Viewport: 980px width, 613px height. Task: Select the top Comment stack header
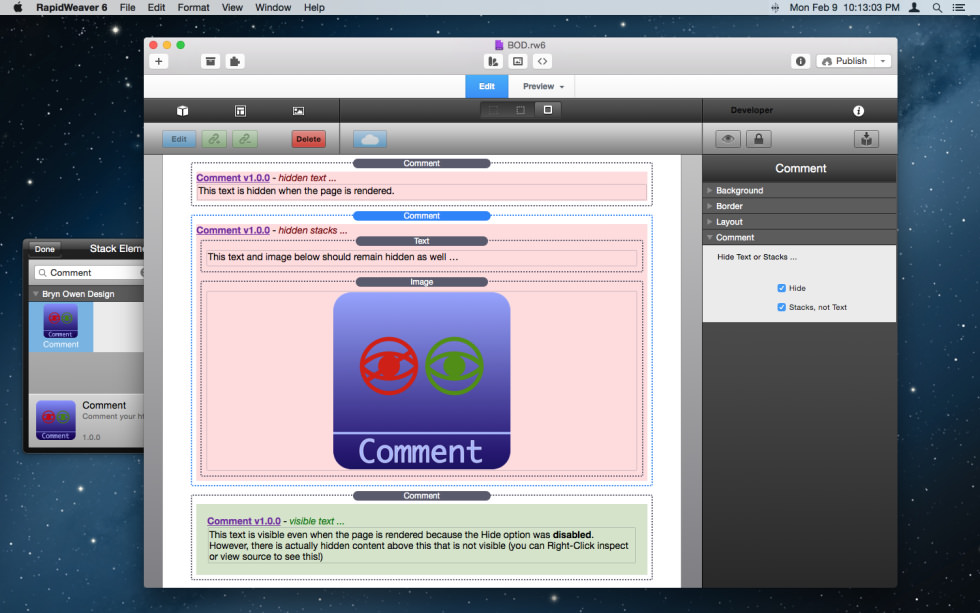pyautogui.click(x=421, y=163)
